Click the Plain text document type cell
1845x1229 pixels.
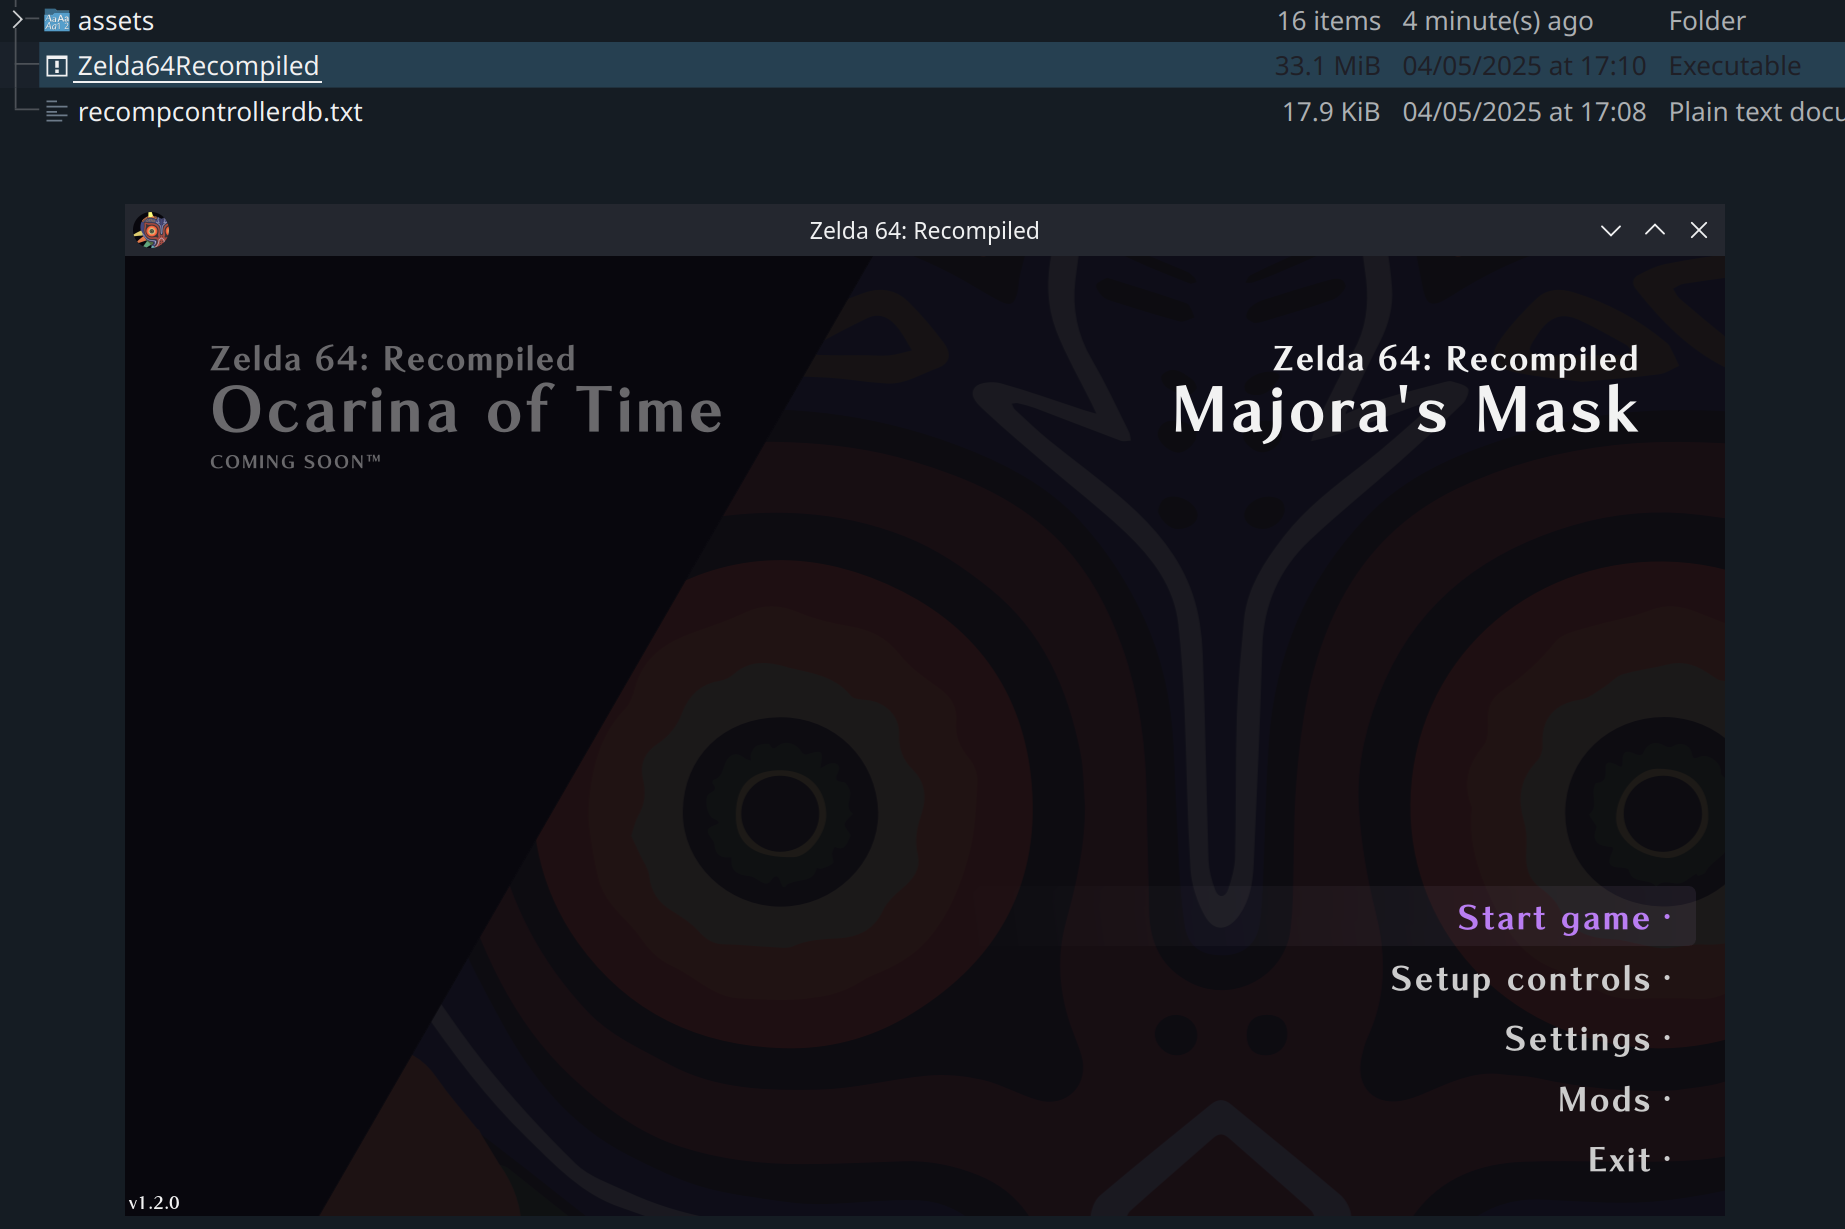point(1756,112)
